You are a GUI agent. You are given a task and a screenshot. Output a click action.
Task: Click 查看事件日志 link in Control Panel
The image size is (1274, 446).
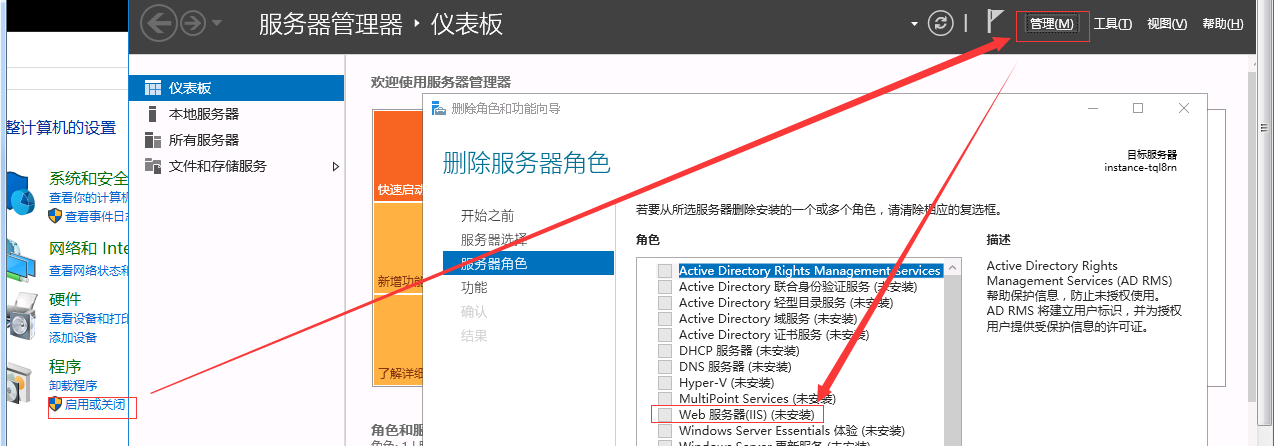[96, 216]
